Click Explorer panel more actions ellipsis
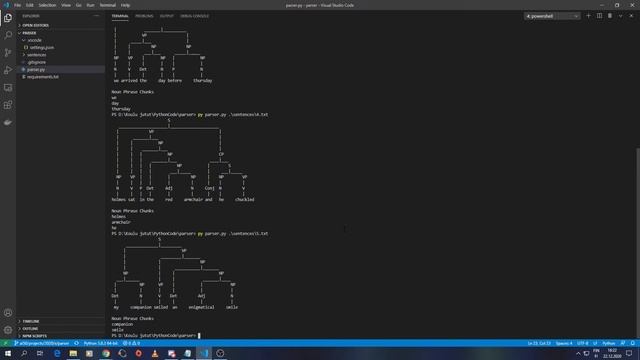 [x=96, y=16]
